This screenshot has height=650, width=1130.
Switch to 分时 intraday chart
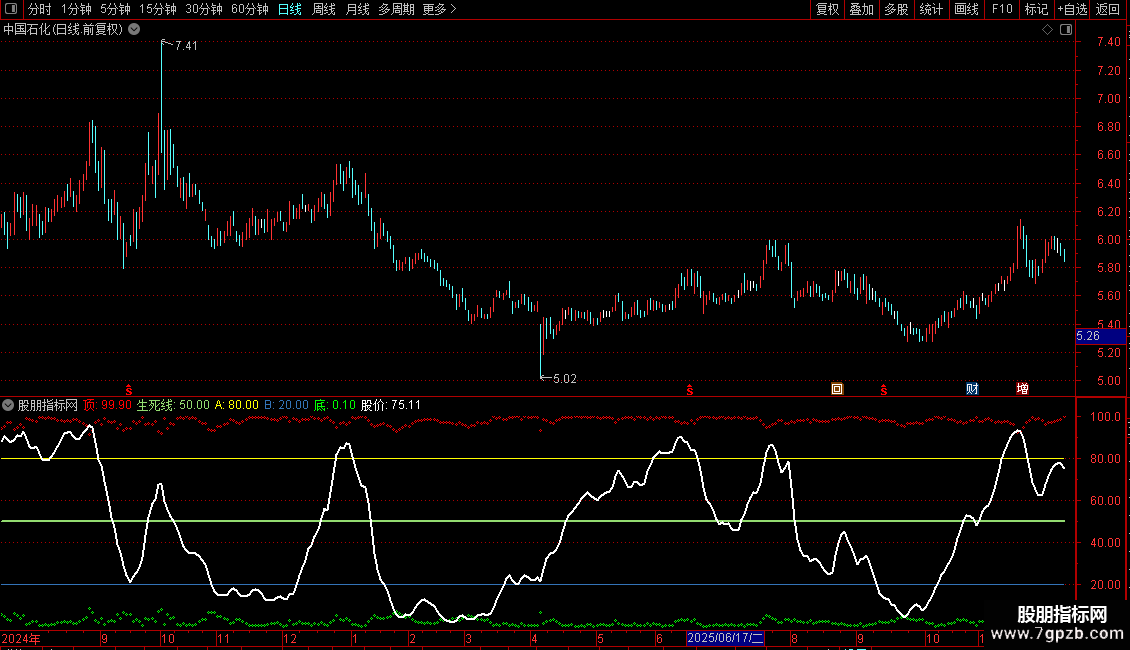tap(39, 9)
